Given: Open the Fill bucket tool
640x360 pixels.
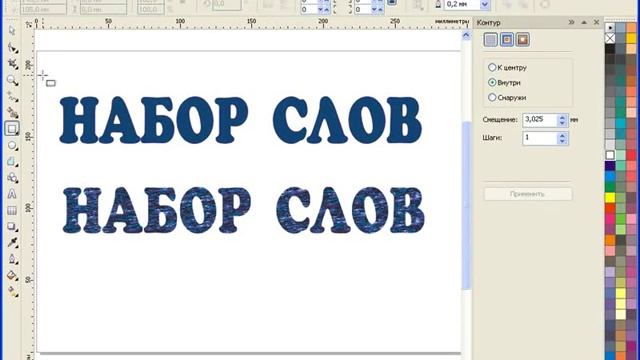Looking at the screenshot, I should (x=12, y=276).
